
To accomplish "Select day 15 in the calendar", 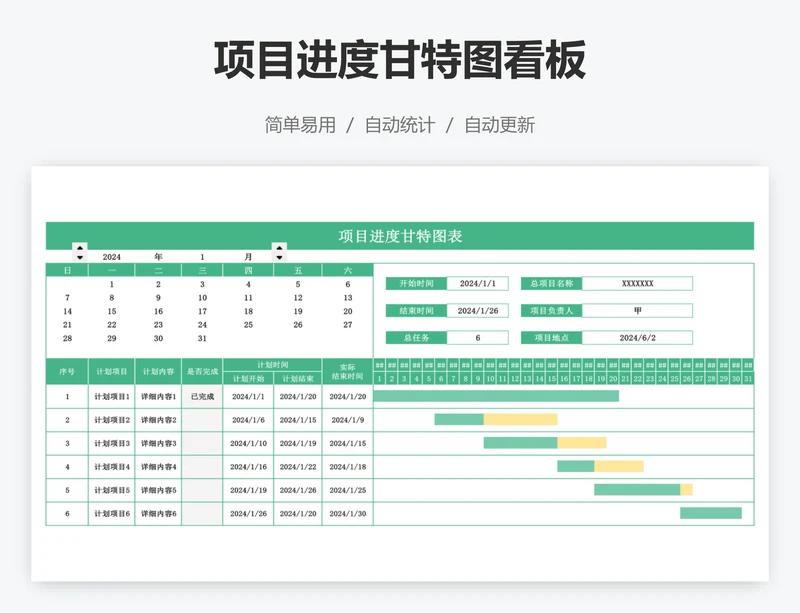I will tap(111, 311).
